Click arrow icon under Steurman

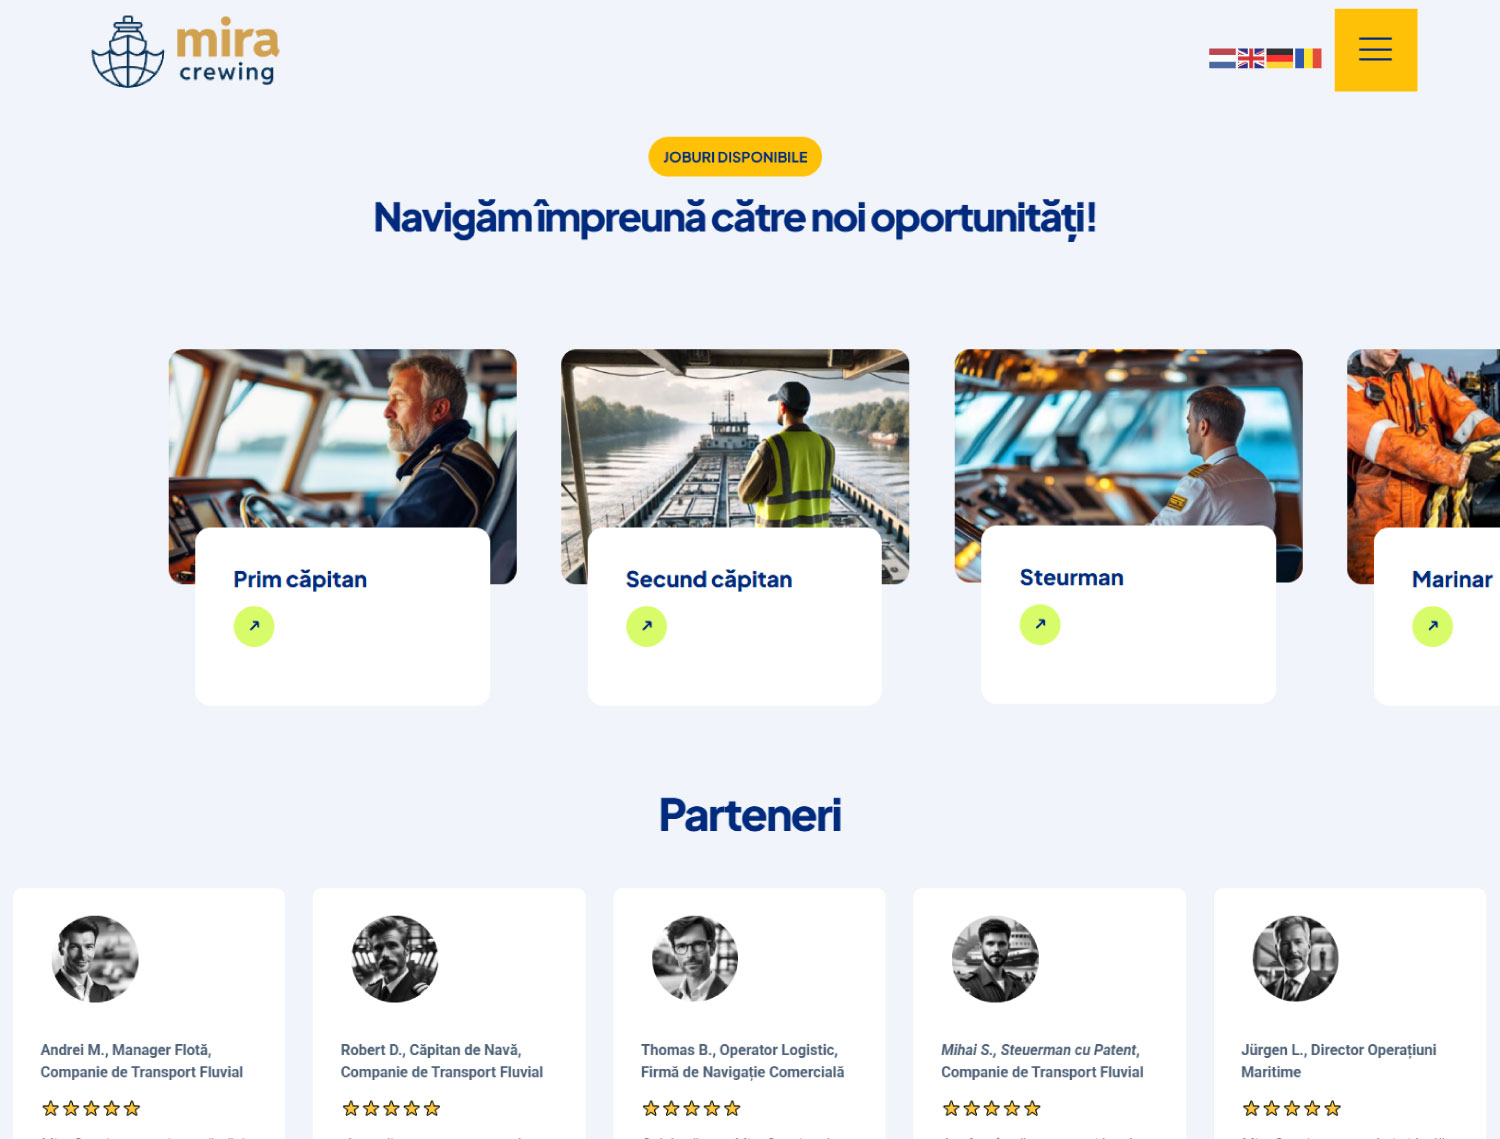click(1040, 625)
